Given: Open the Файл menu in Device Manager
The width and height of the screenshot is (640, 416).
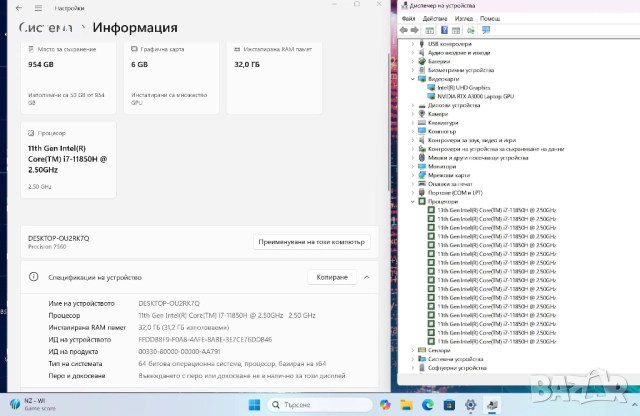Looking at the screenshot, I should (x=408, y=18).
